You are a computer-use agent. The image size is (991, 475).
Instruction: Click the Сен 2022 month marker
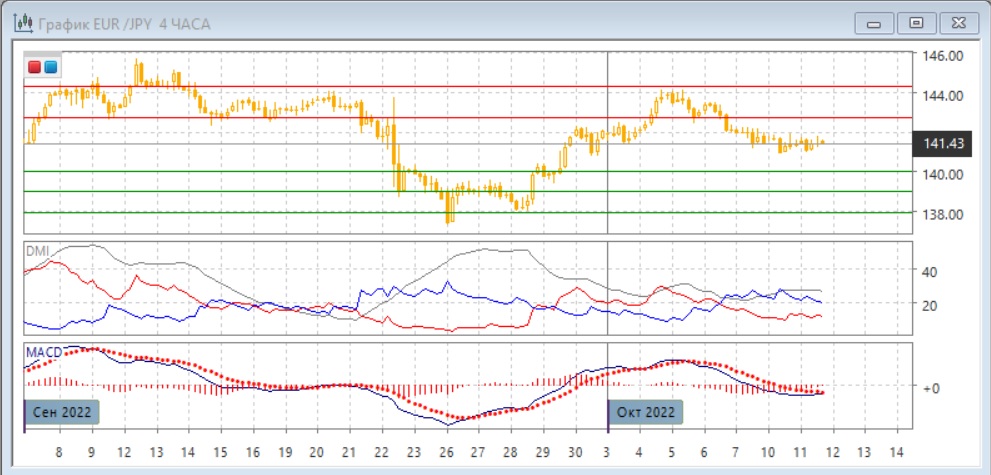(x=61, y=412)
